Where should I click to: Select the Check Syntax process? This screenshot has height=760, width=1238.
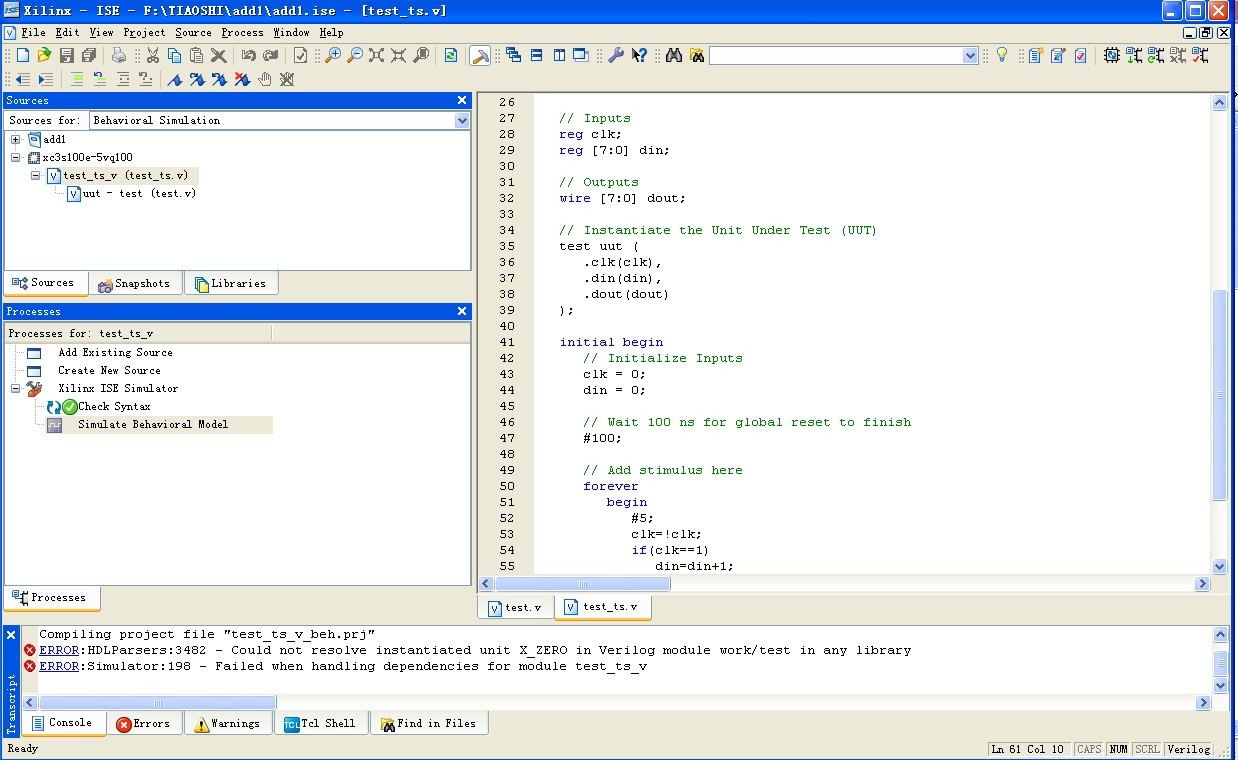(114, 406)
